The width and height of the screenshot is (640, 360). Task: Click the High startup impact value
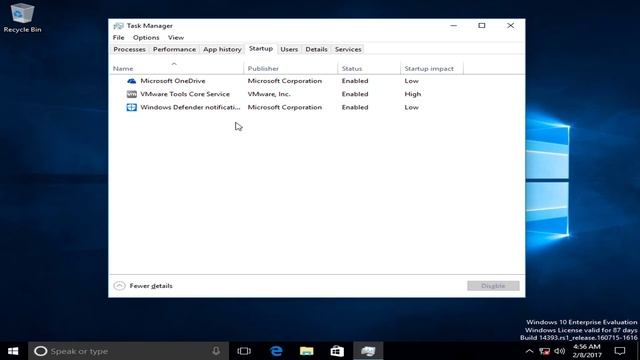(413, 94)
